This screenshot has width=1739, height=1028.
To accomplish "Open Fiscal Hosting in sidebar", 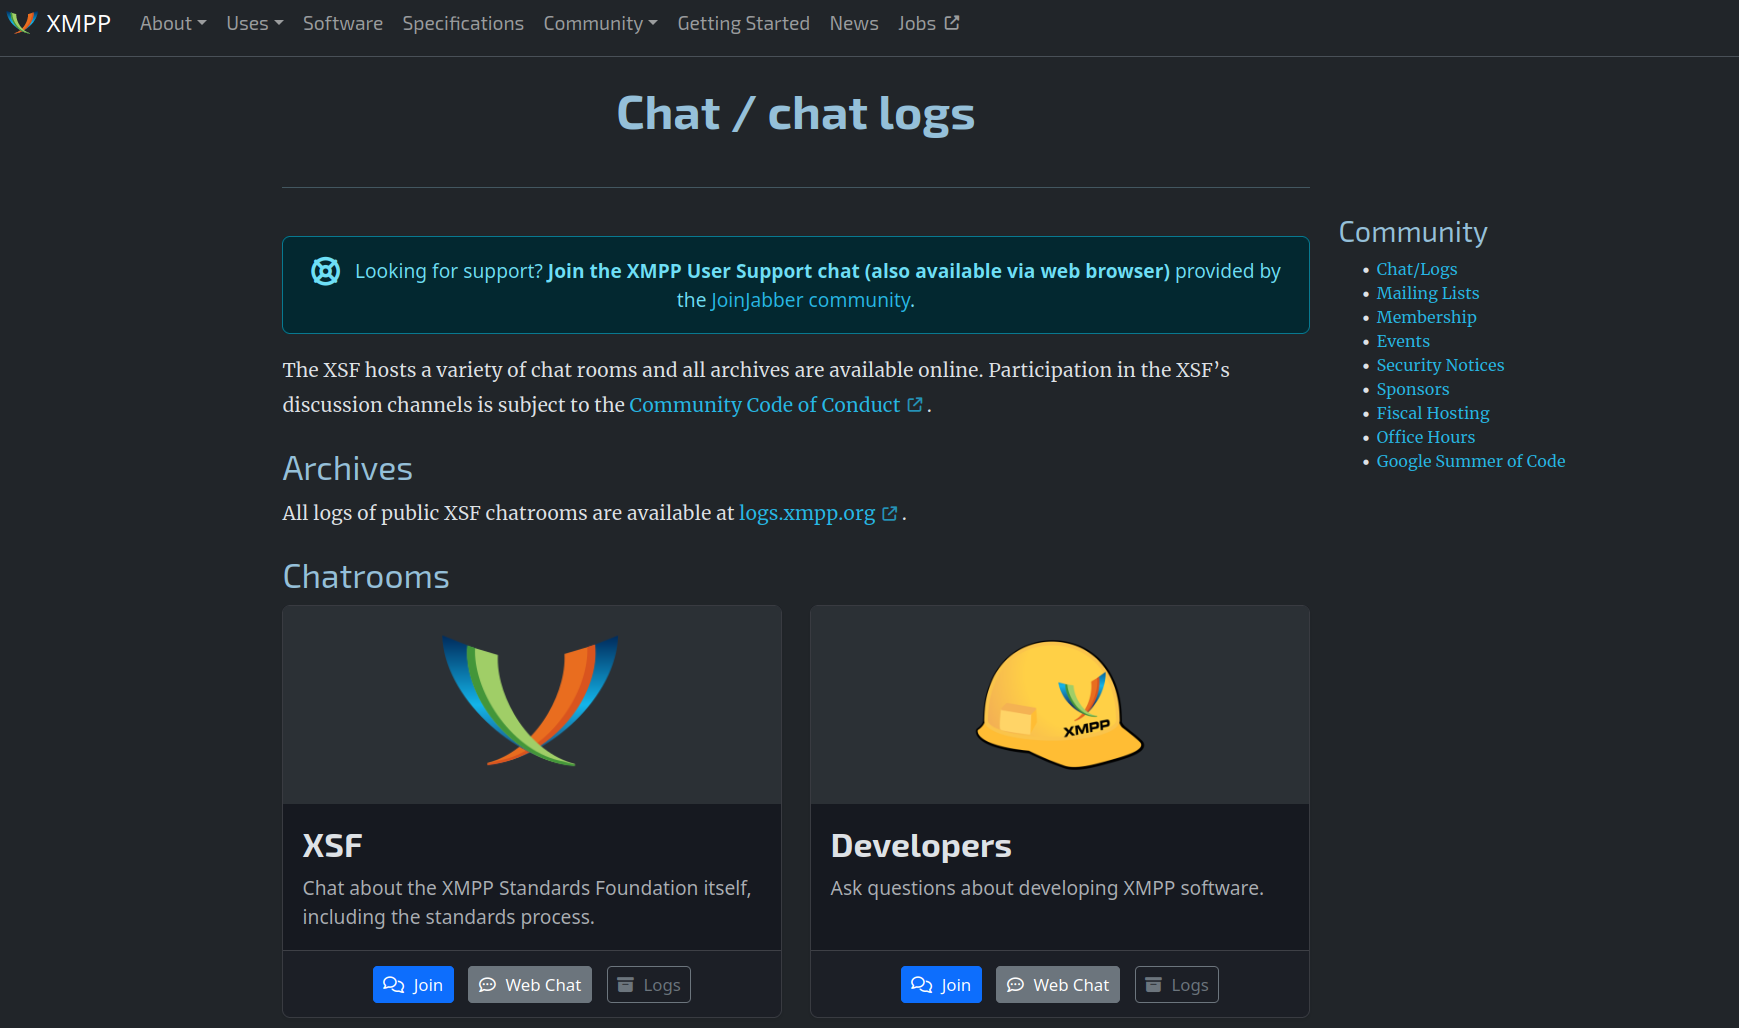I will point(1432,413).
